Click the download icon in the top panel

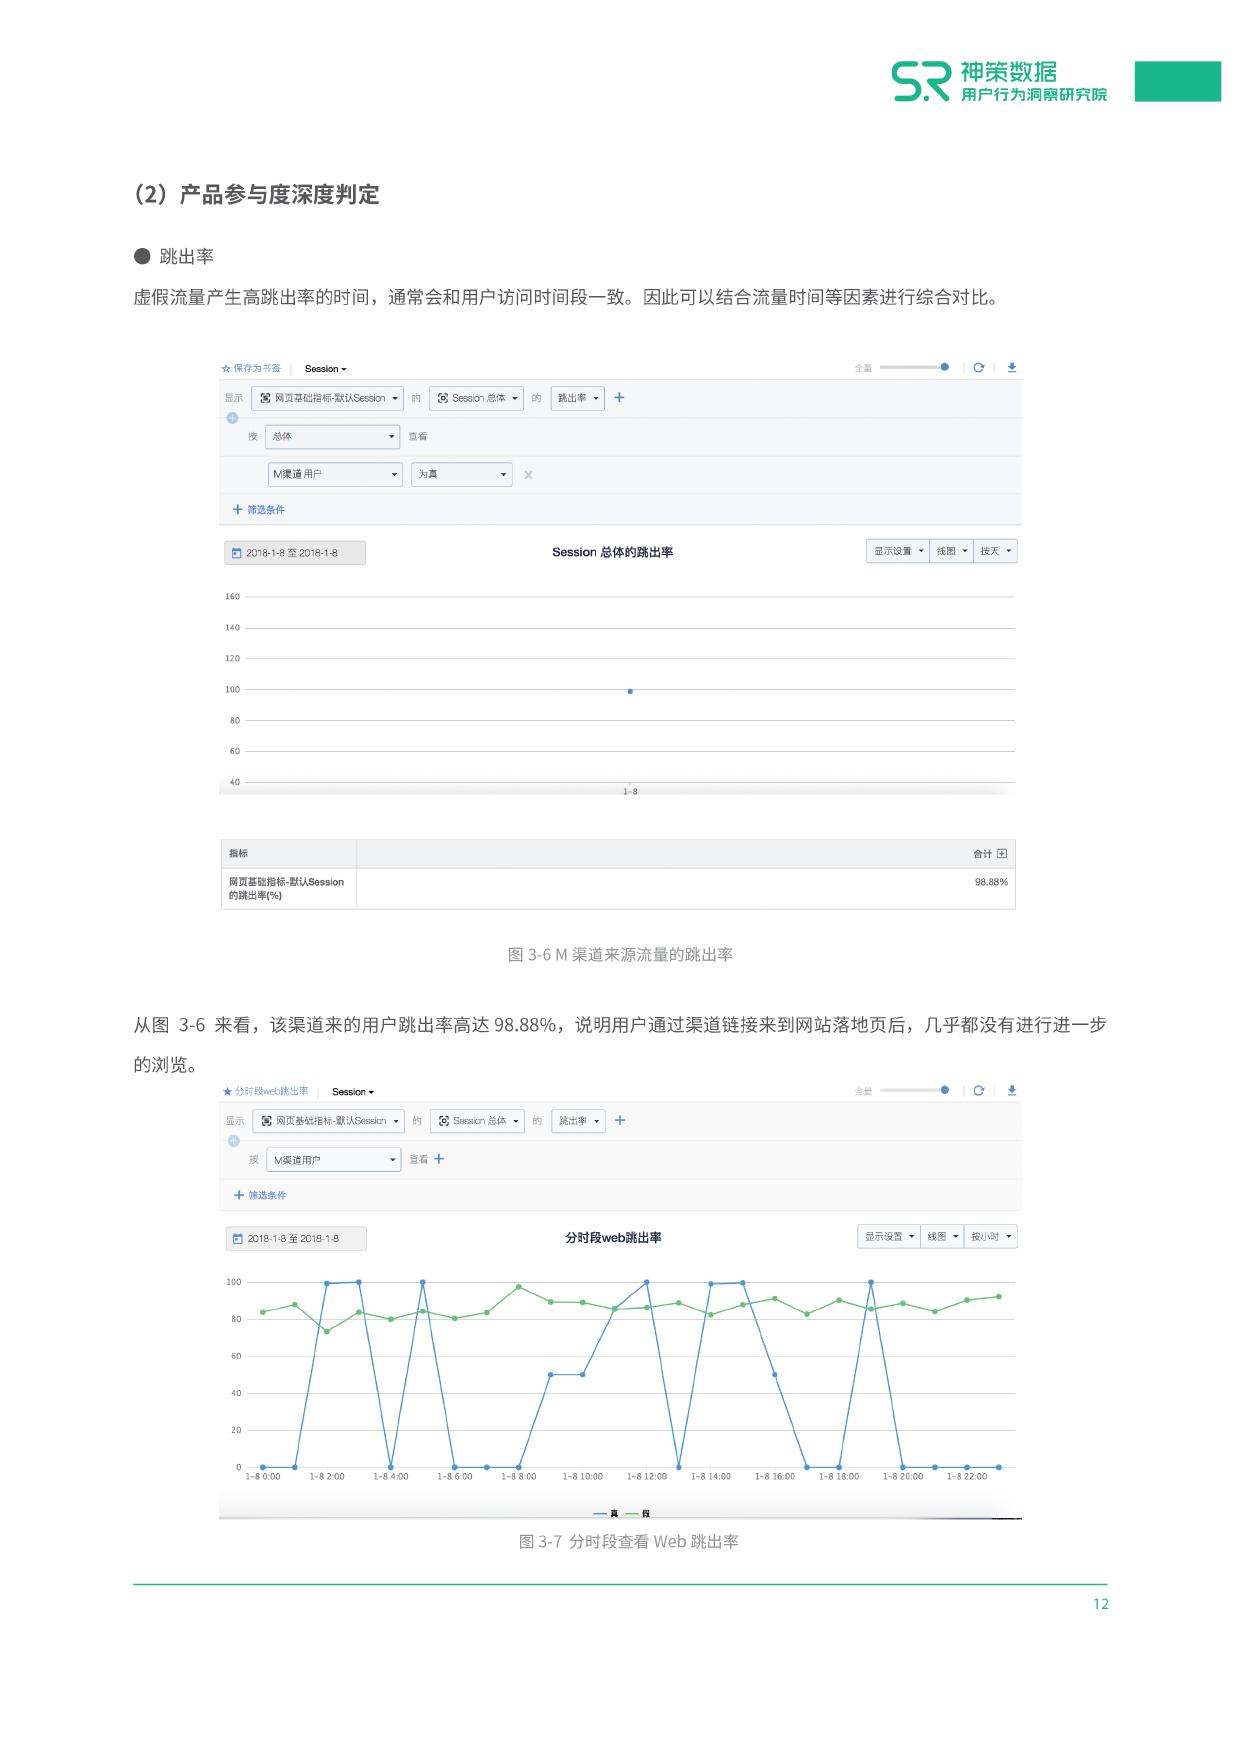1011,367
